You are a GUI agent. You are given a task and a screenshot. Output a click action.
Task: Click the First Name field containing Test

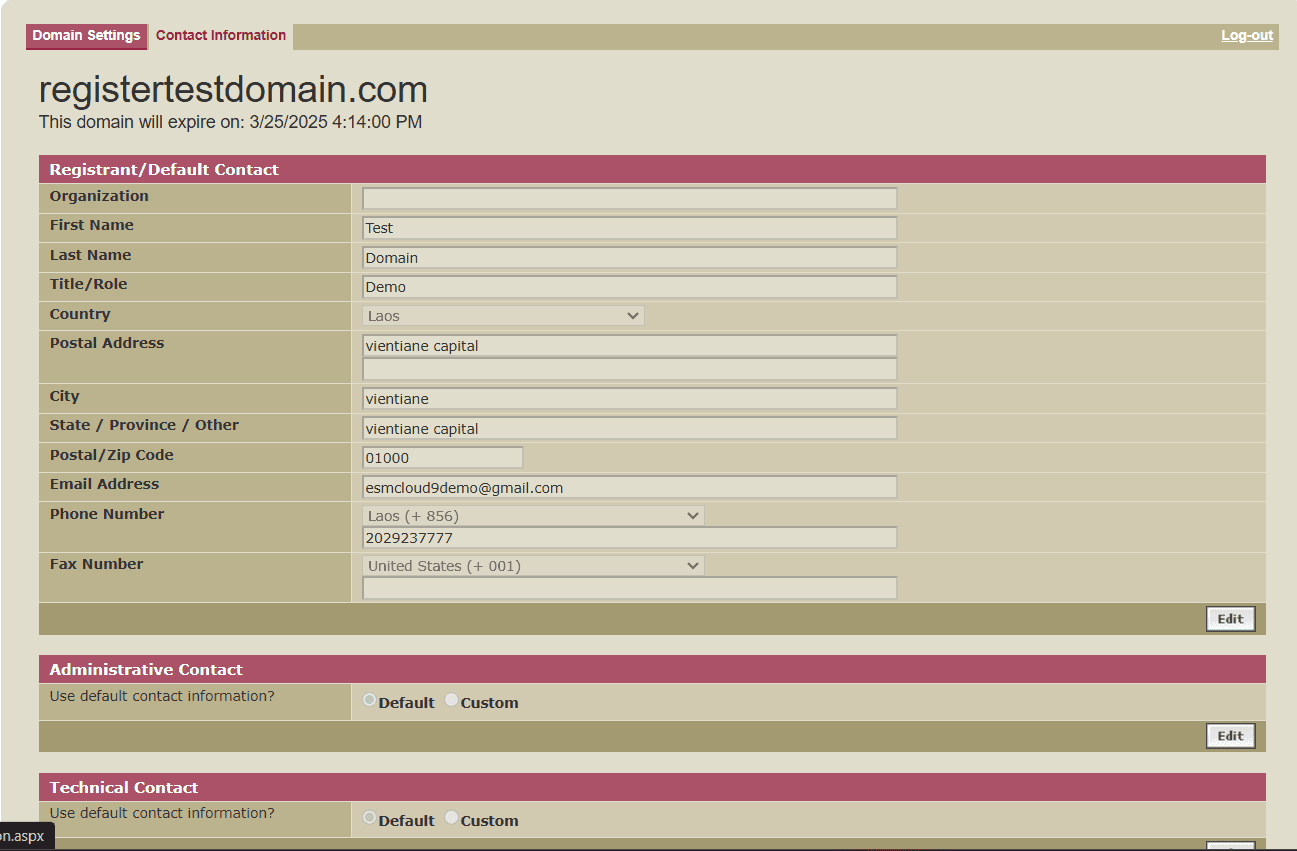[629, 228]
